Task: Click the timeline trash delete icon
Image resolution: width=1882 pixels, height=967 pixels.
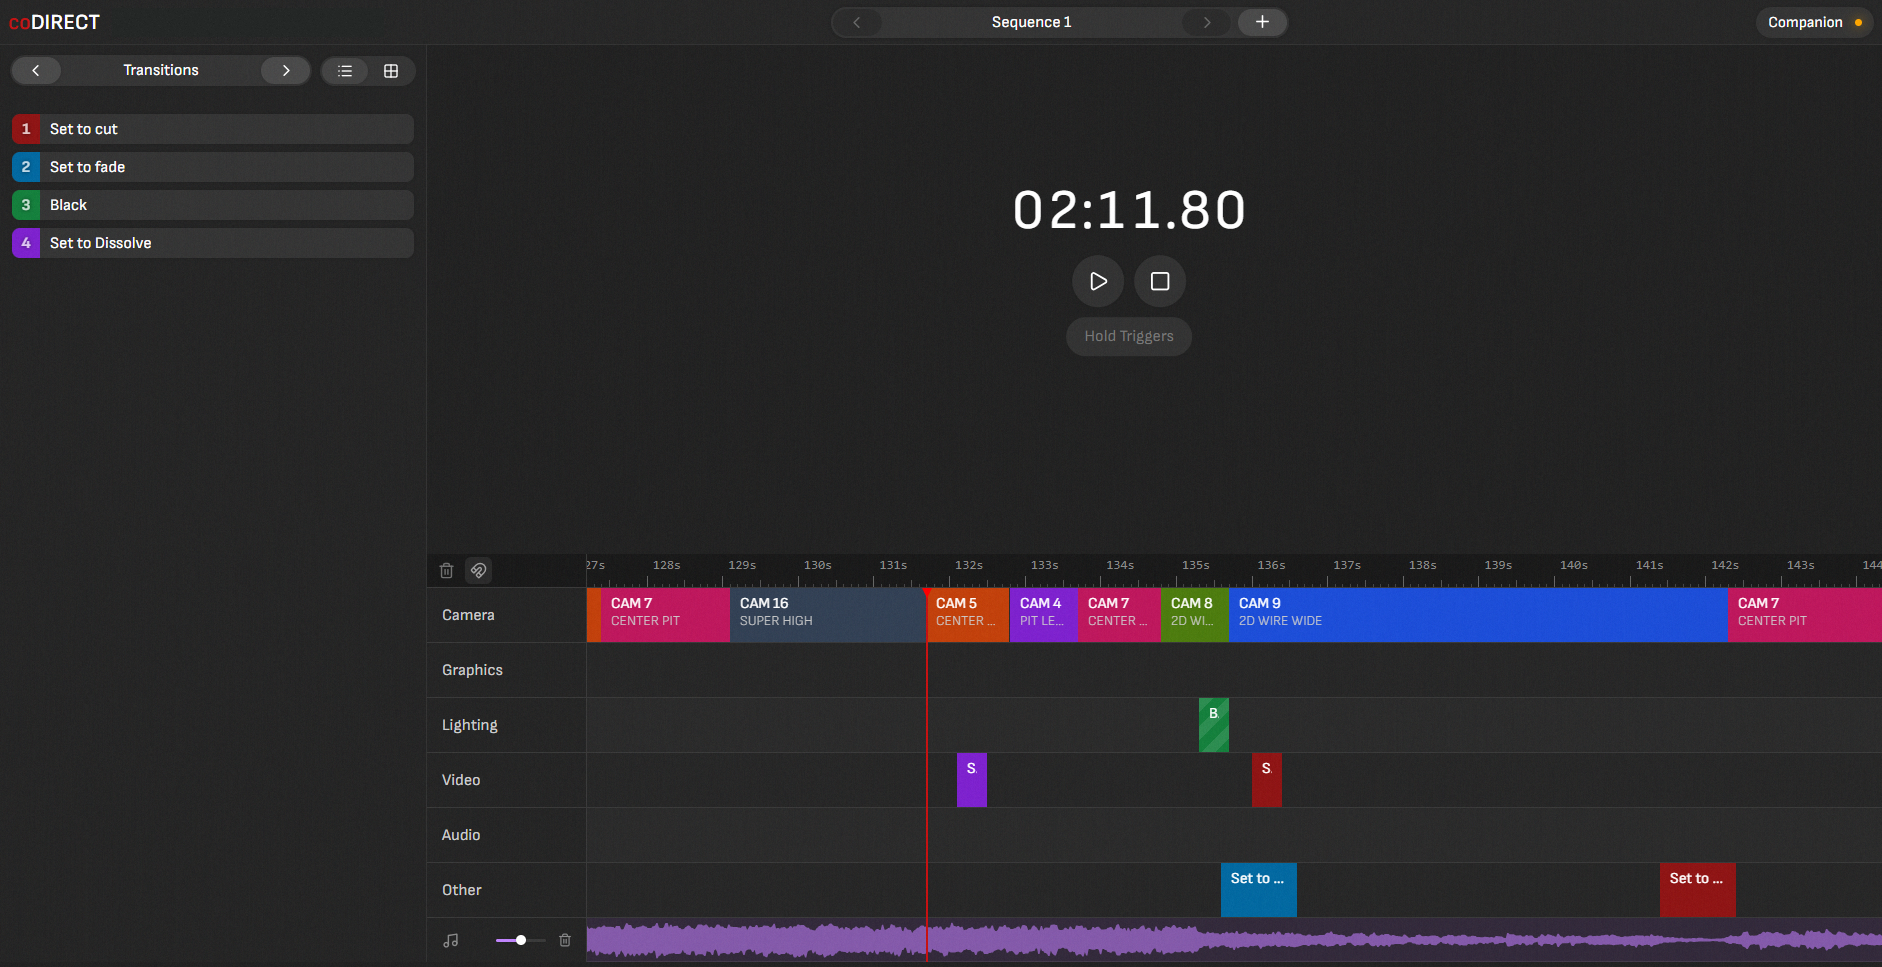Action: point(447,571)
